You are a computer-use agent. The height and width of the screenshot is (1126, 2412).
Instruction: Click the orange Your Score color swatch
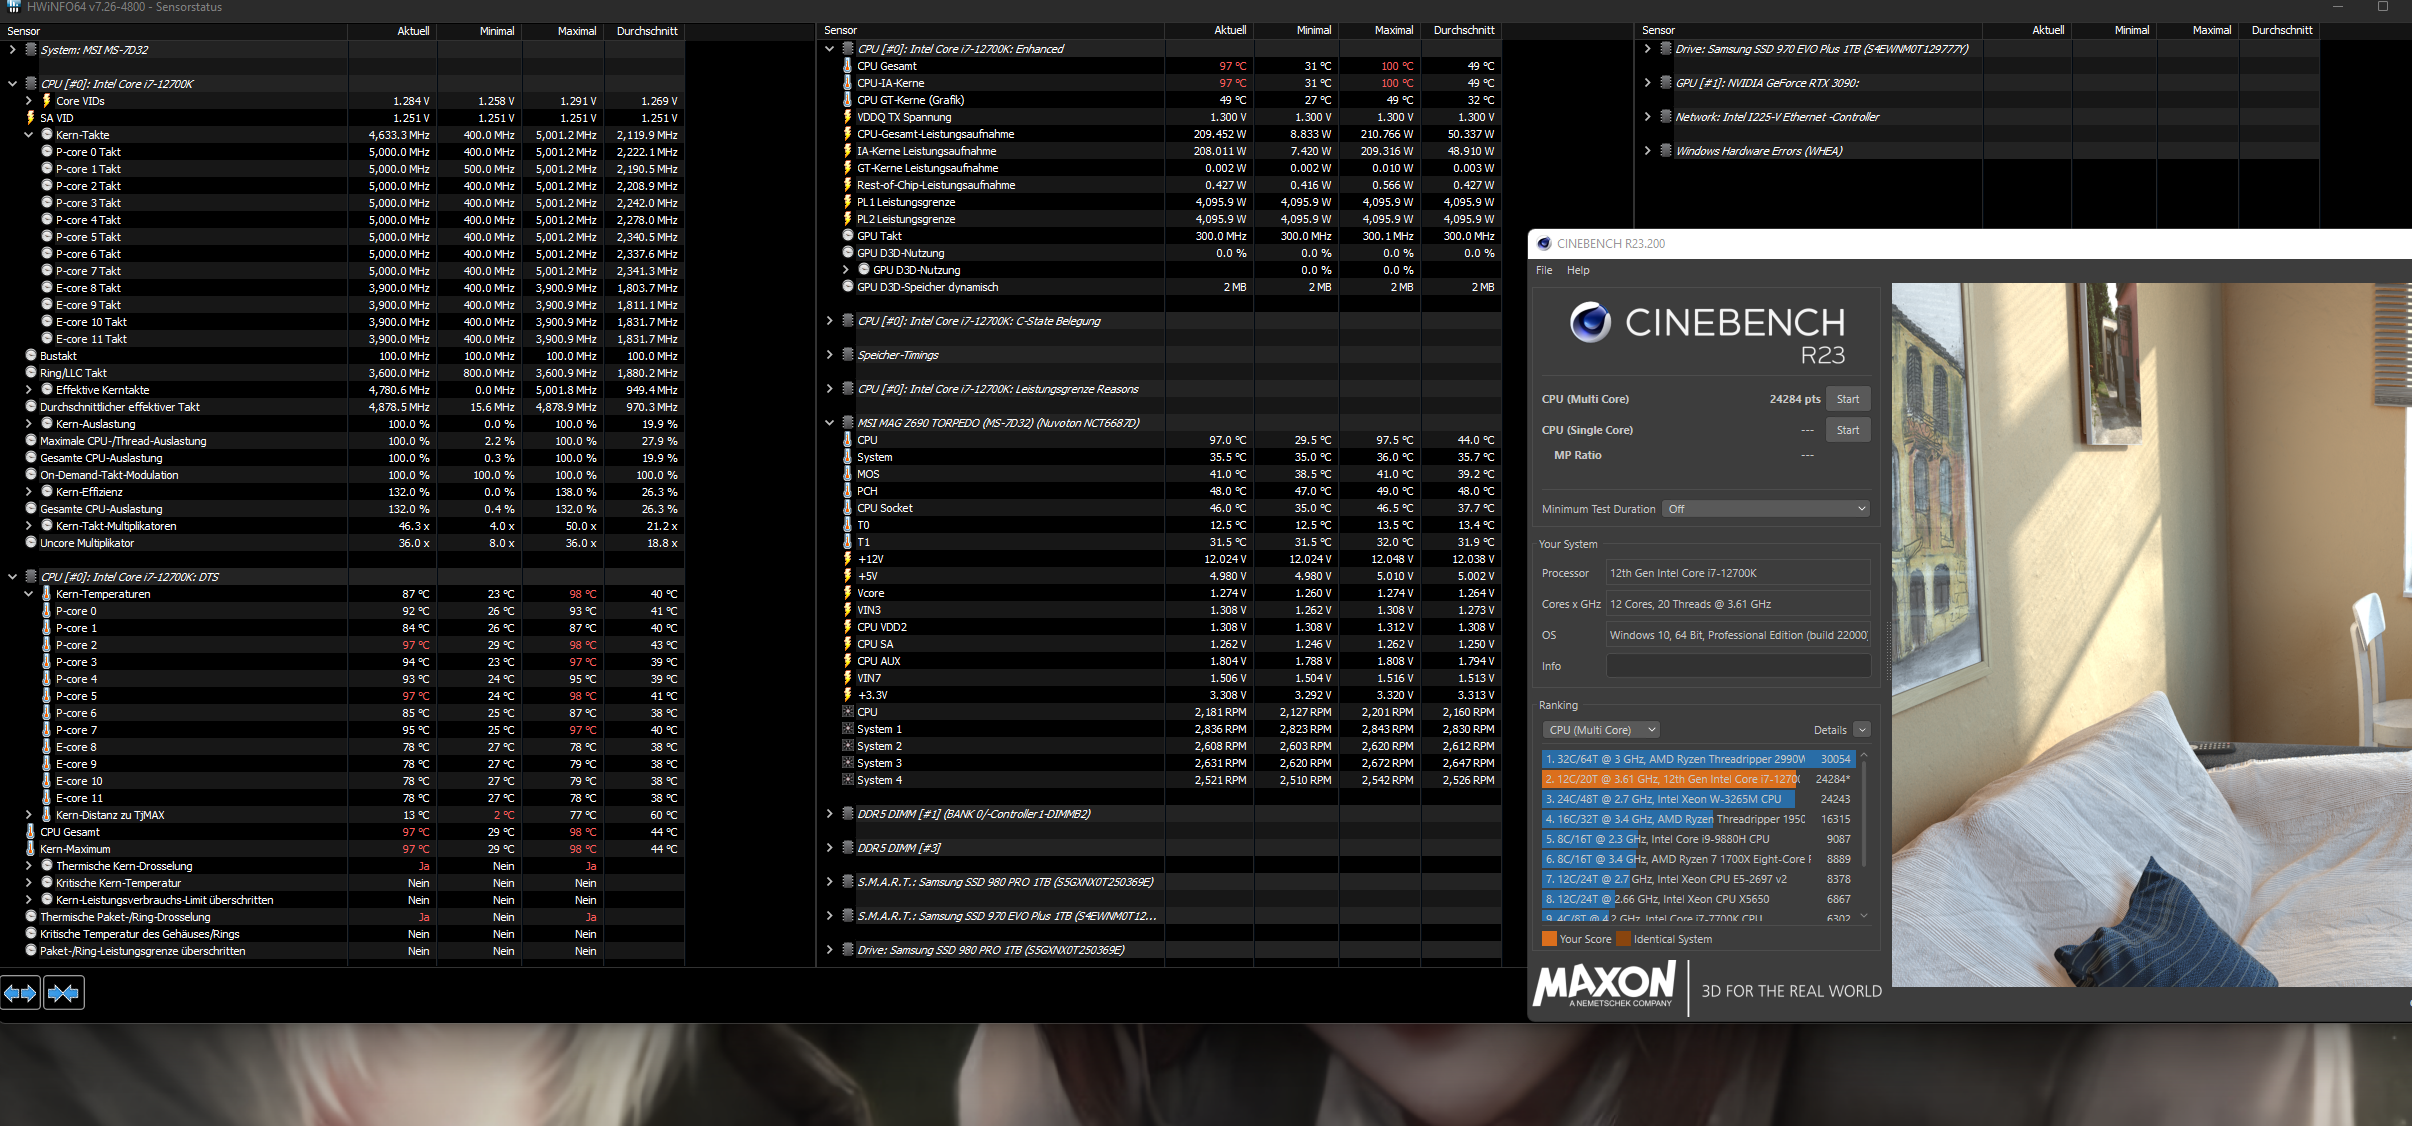pyautogui.click(x=1549, y=939)
